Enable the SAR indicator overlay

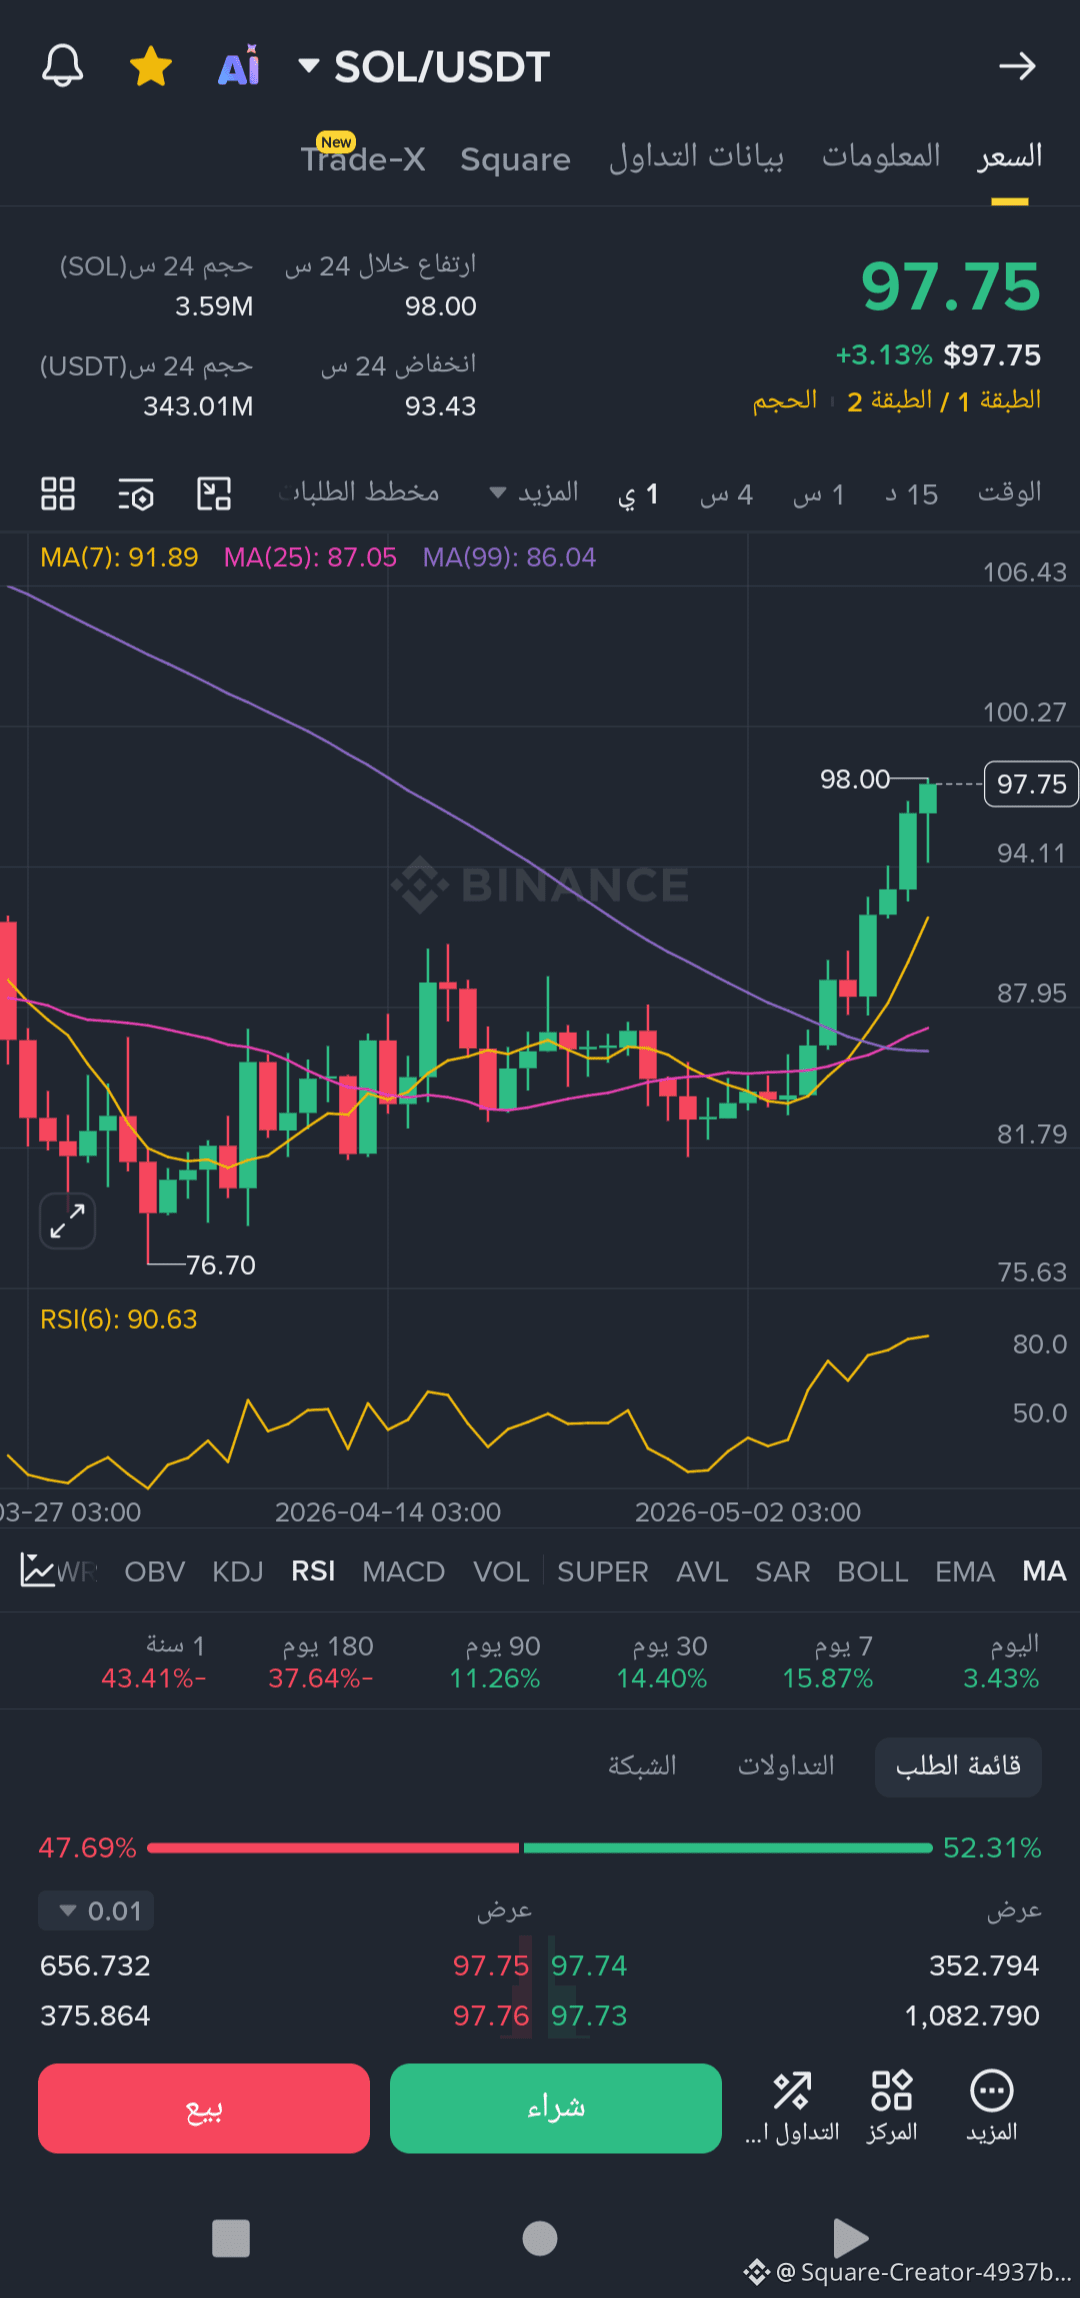point(783,1572)
